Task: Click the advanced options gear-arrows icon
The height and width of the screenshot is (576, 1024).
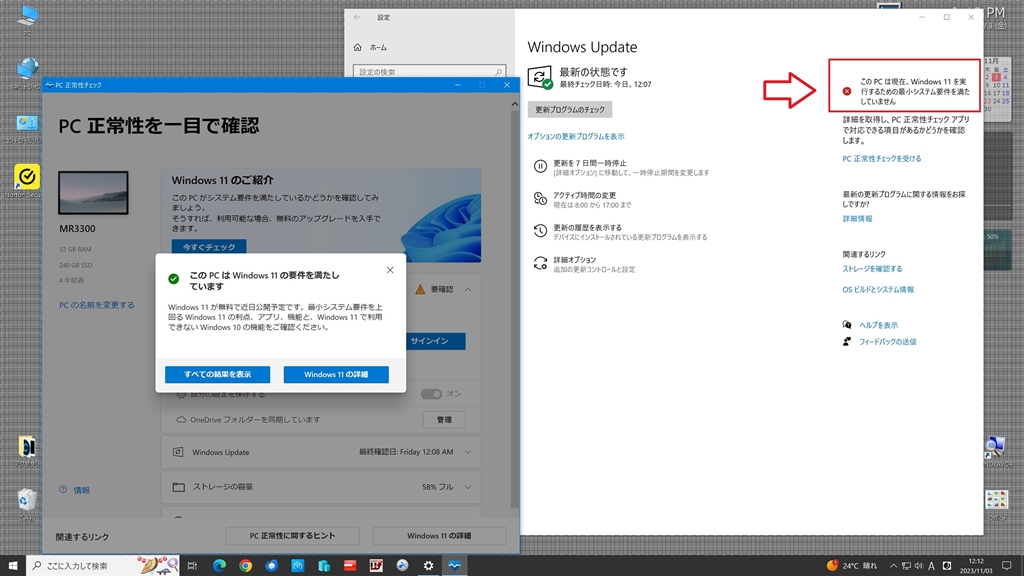Action: click(540, 263)
